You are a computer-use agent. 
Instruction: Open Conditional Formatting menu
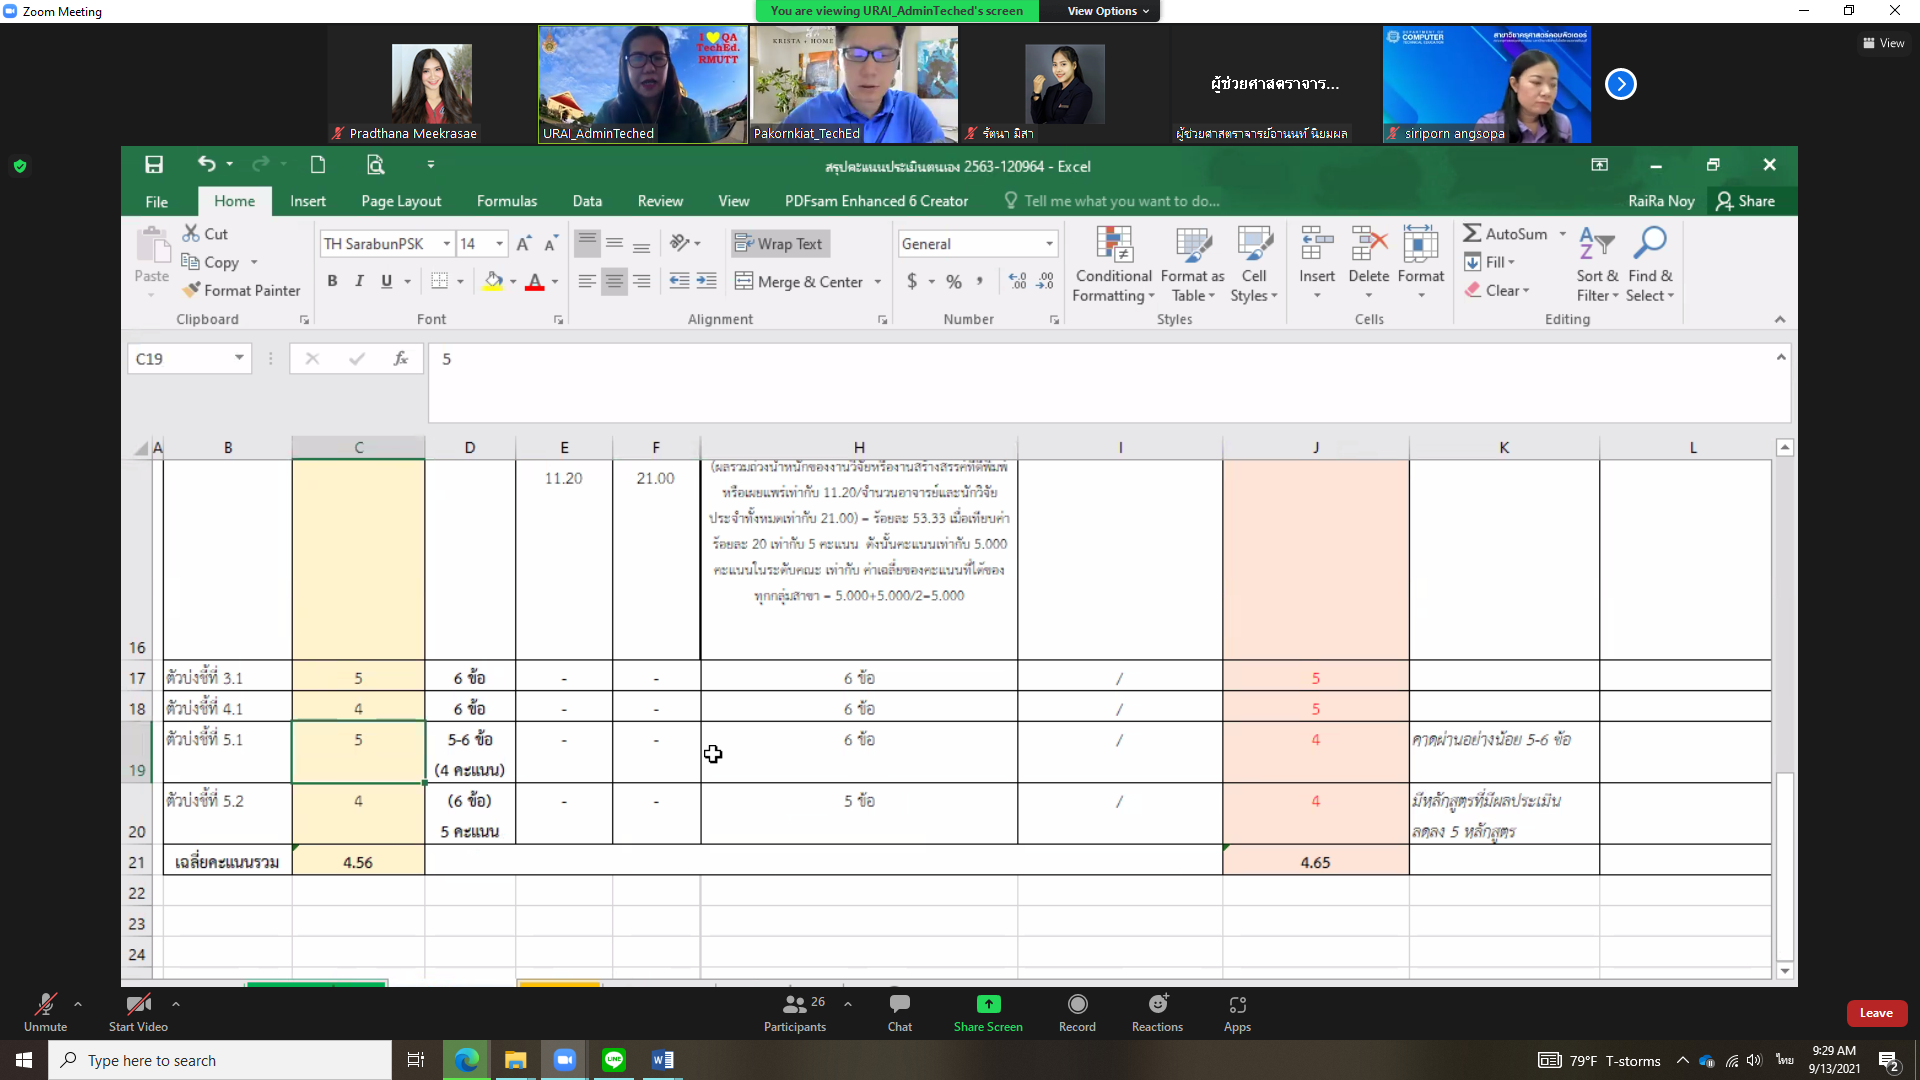point(1113,264)
